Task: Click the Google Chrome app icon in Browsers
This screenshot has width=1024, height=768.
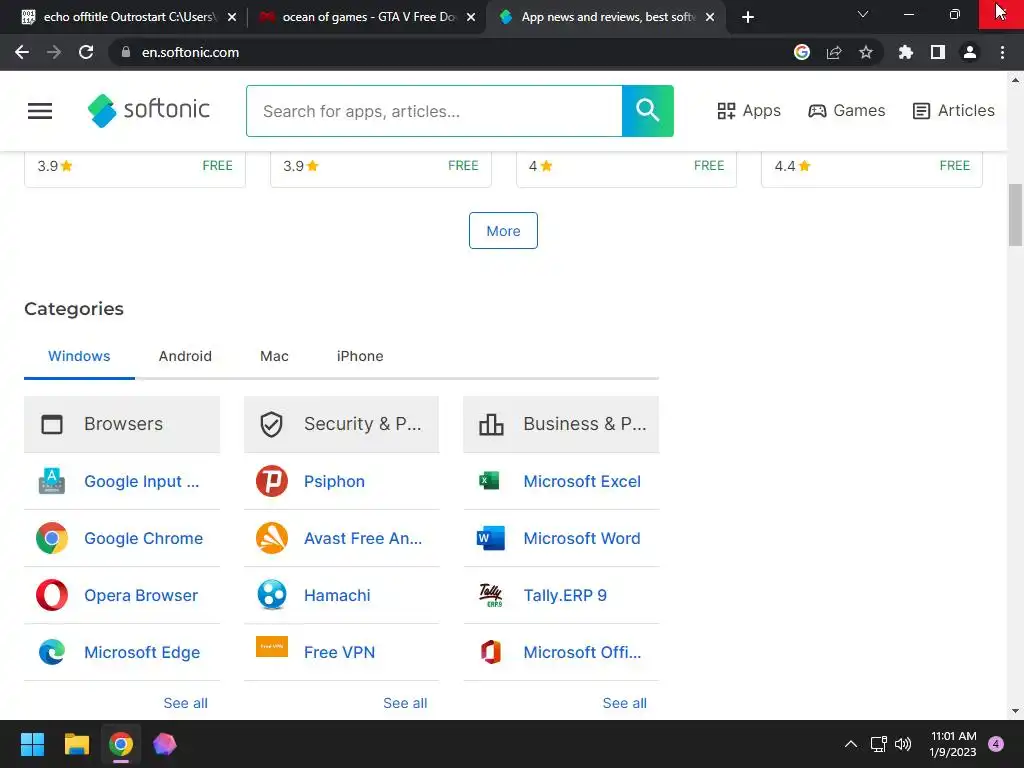Action: (x=52, y=538)
